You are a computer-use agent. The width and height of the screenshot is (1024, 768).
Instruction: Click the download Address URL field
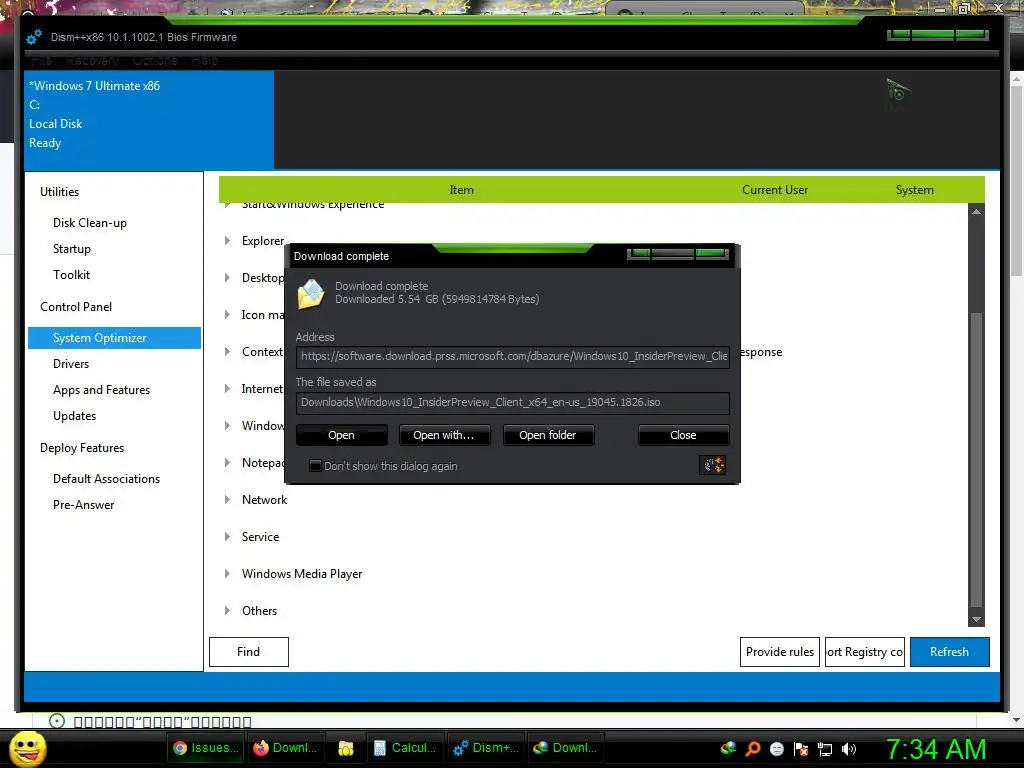point(513,357)
